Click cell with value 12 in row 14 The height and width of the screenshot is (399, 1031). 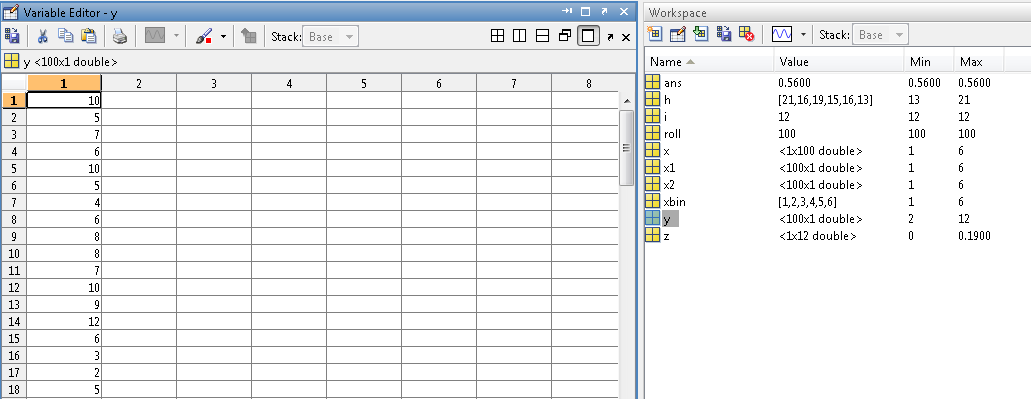[64, 321]
